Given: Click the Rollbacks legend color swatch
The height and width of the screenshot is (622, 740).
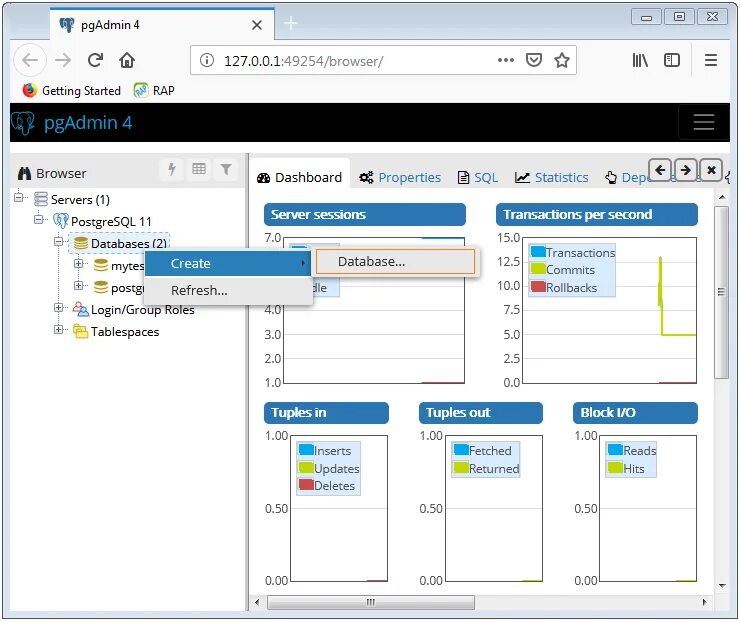Looking at the screenshot, I should click(x=538, y=286).
